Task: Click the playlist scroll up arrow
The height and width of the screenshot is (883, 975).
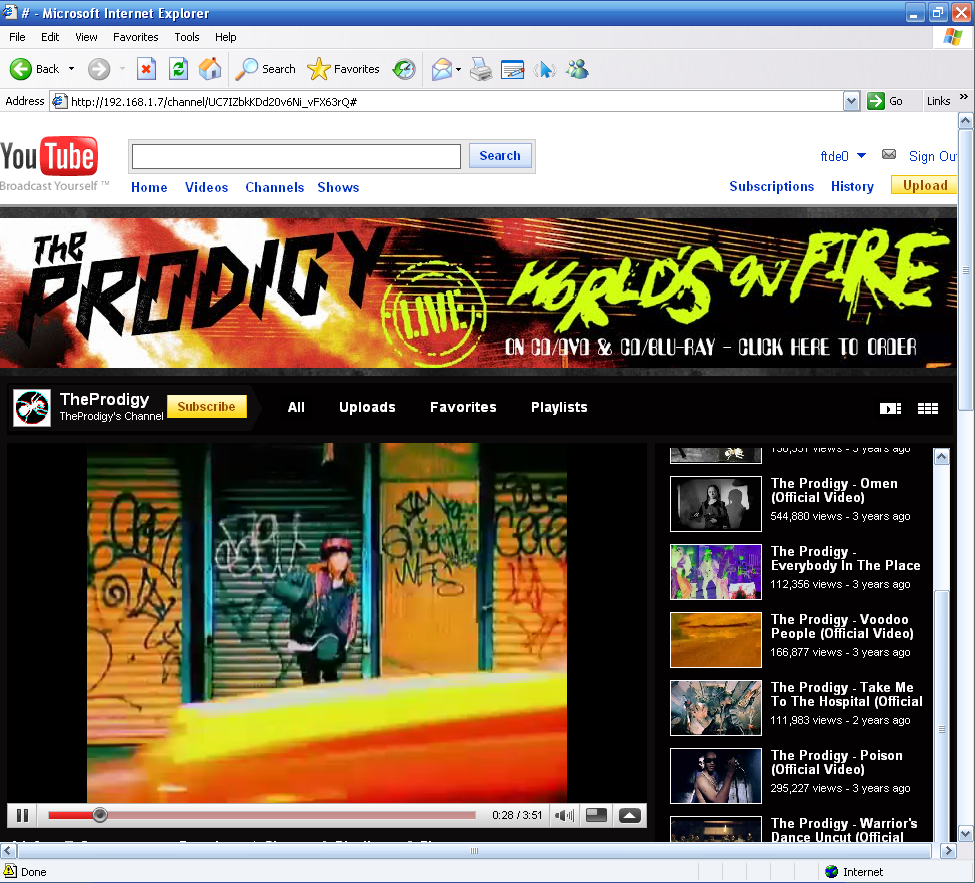Action: tap(941, 457)
